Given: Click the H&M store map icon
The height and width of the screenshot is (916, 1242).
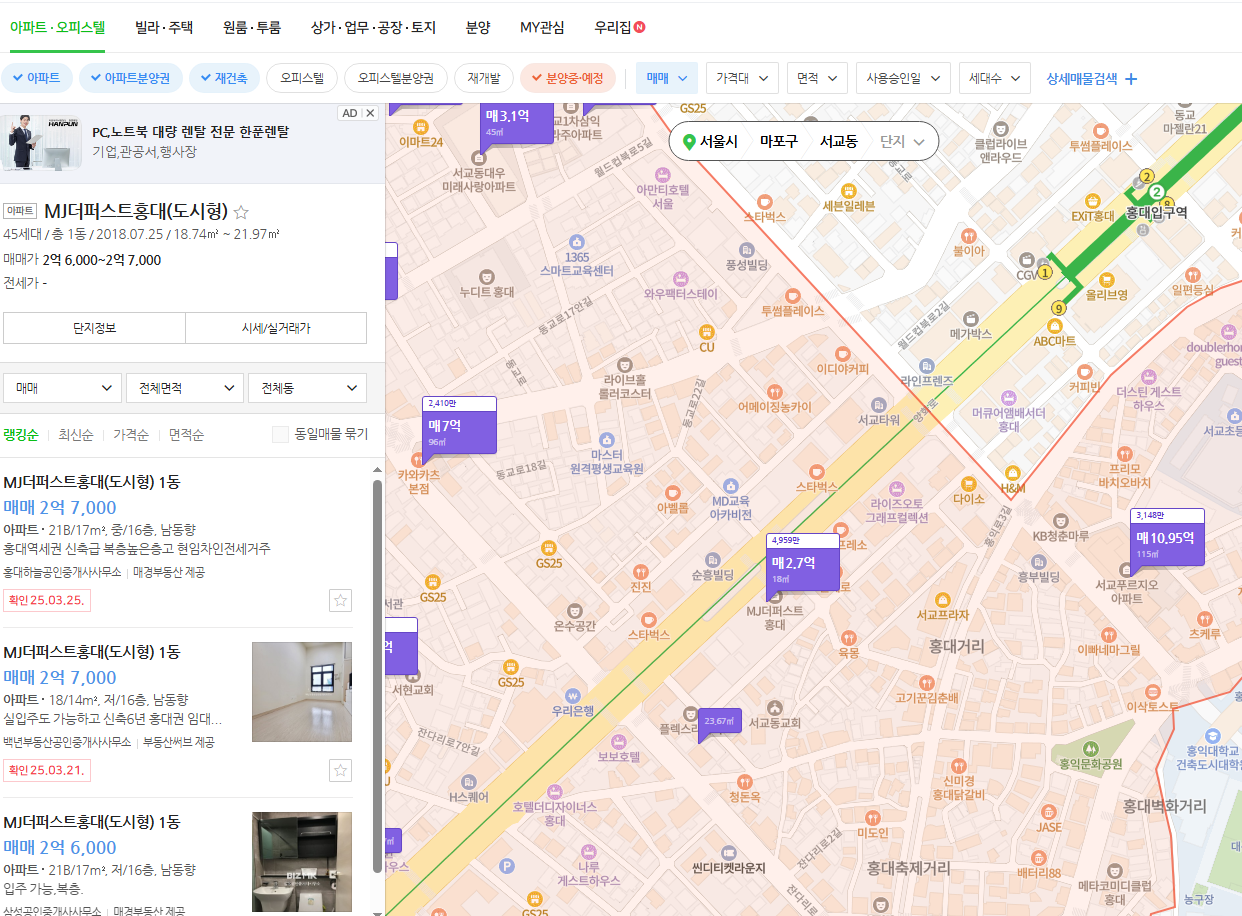Looking at the screenshot, I should click(1013, 473).
